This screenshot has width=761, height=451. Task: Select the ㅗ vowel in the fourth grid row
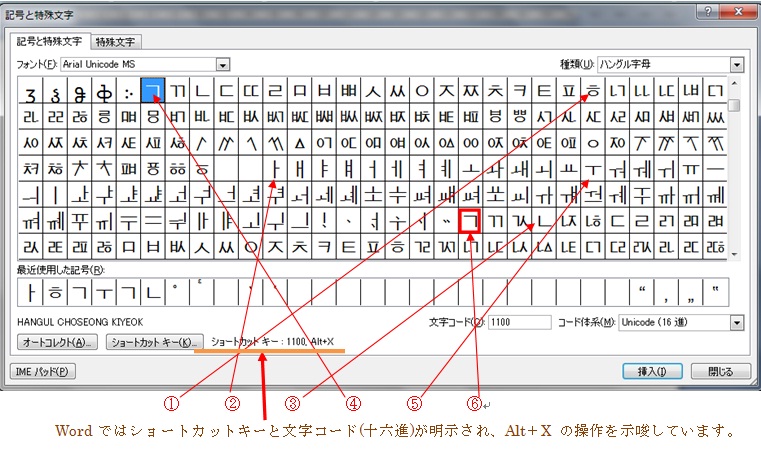point(471,169)
